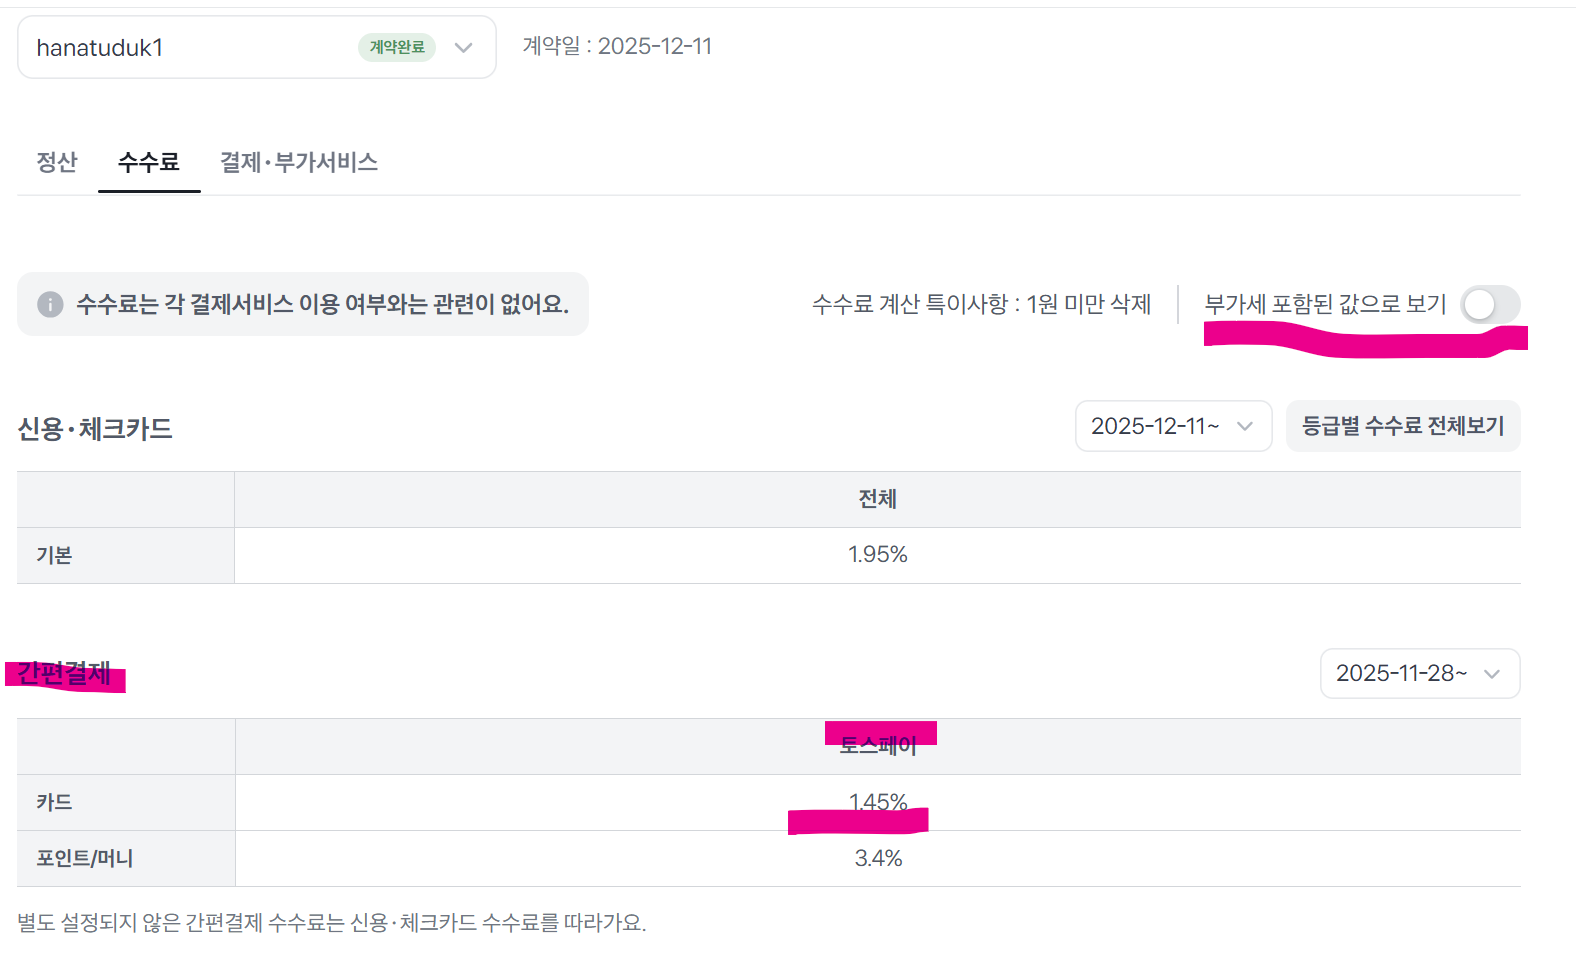Click the 3.4% 포인트/머니 fee value
Screen dimensions: 1576x958
pyautogui.click(x=877, y=858)
